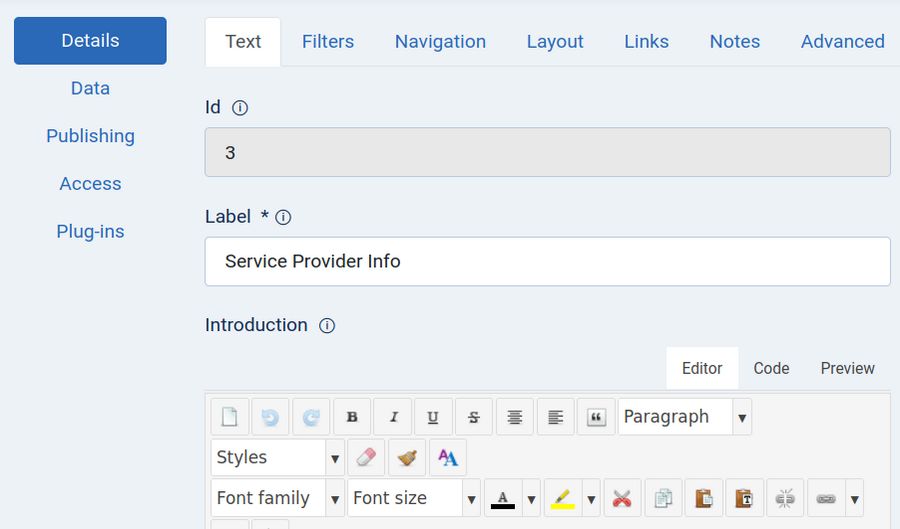Click the New Document icon in editor toolbar

(x=229, y=417)
